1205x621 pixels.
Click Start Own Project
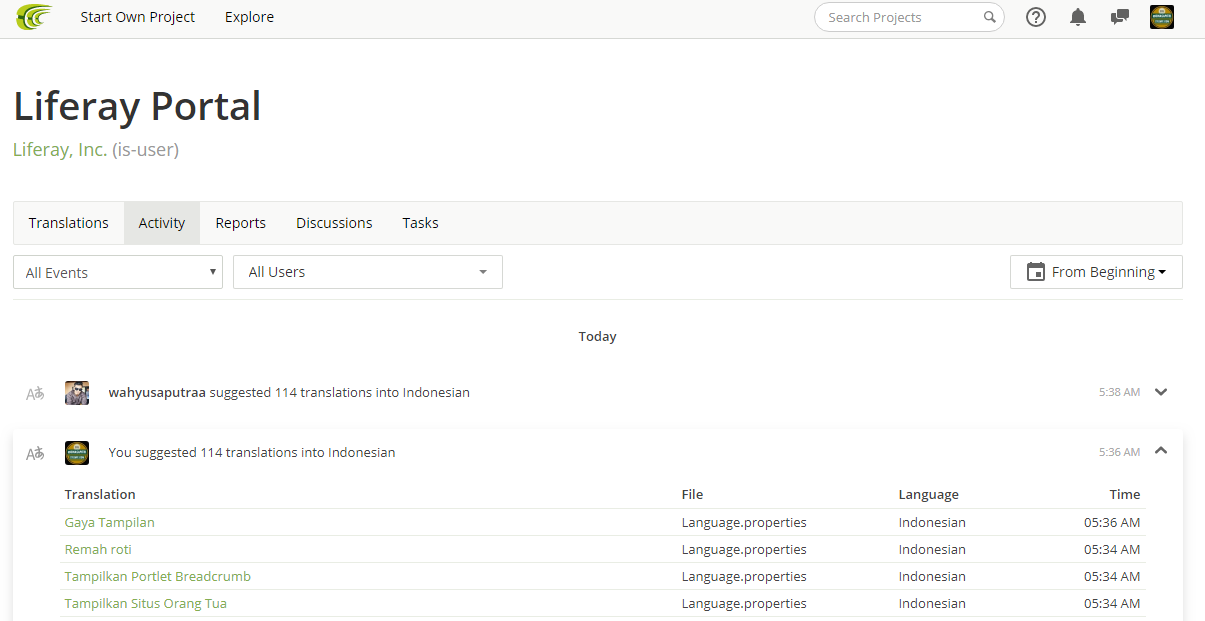pos(138,17)
